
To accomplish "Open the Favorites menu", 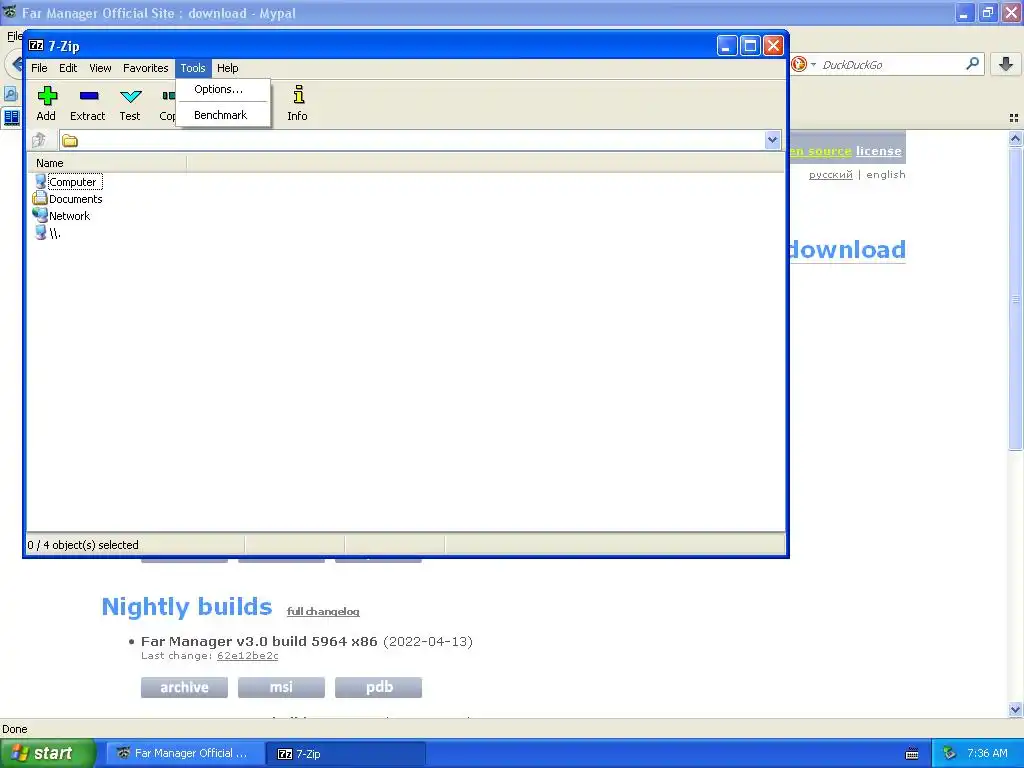I will coord(146,68).
